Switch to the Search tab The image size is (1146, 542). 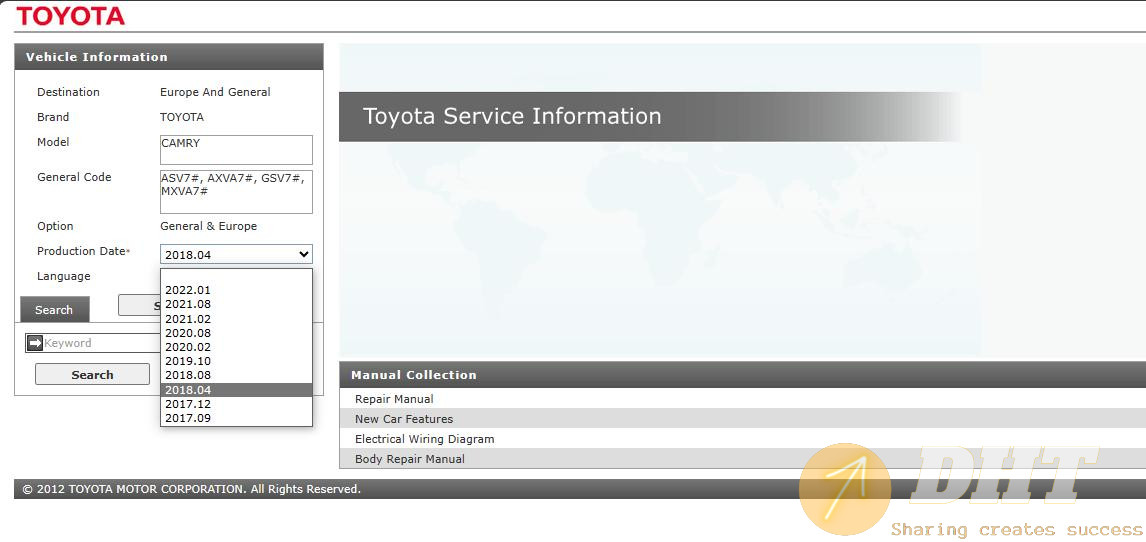tap(54, 309)
